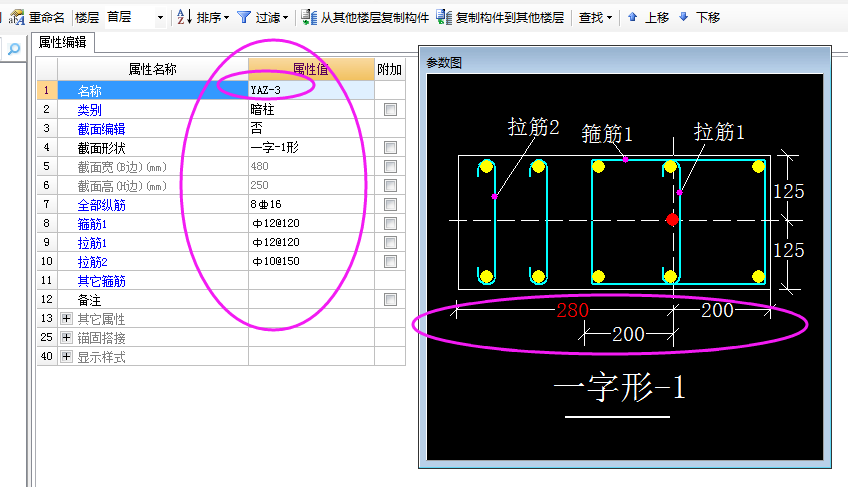Click the 一字形-1 title in diagram

[620, 387]
